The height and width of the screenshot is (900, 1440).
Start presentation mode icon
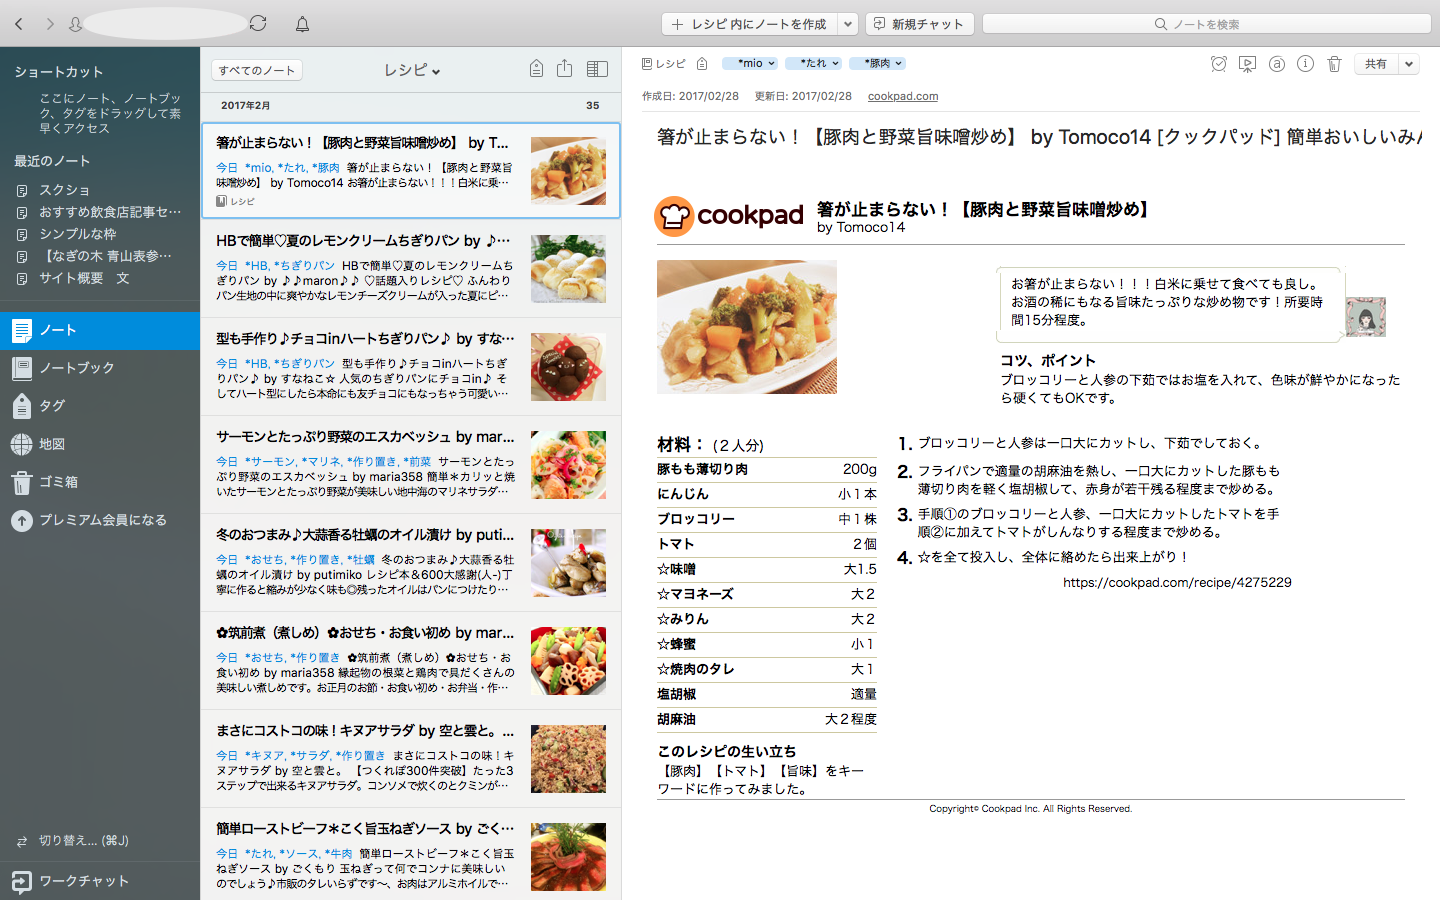tap(1247, 64)
